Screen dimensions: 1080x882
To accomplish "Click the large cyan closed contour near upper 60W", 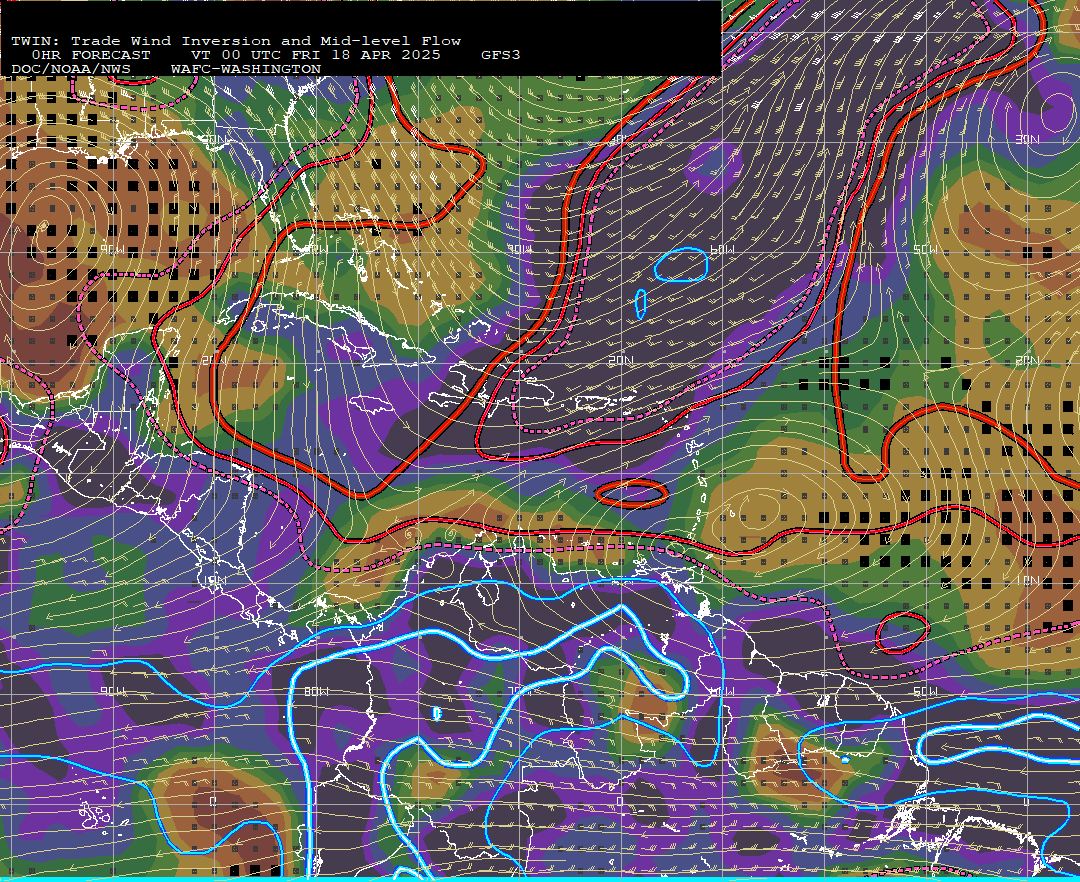I will click(681, 265).
